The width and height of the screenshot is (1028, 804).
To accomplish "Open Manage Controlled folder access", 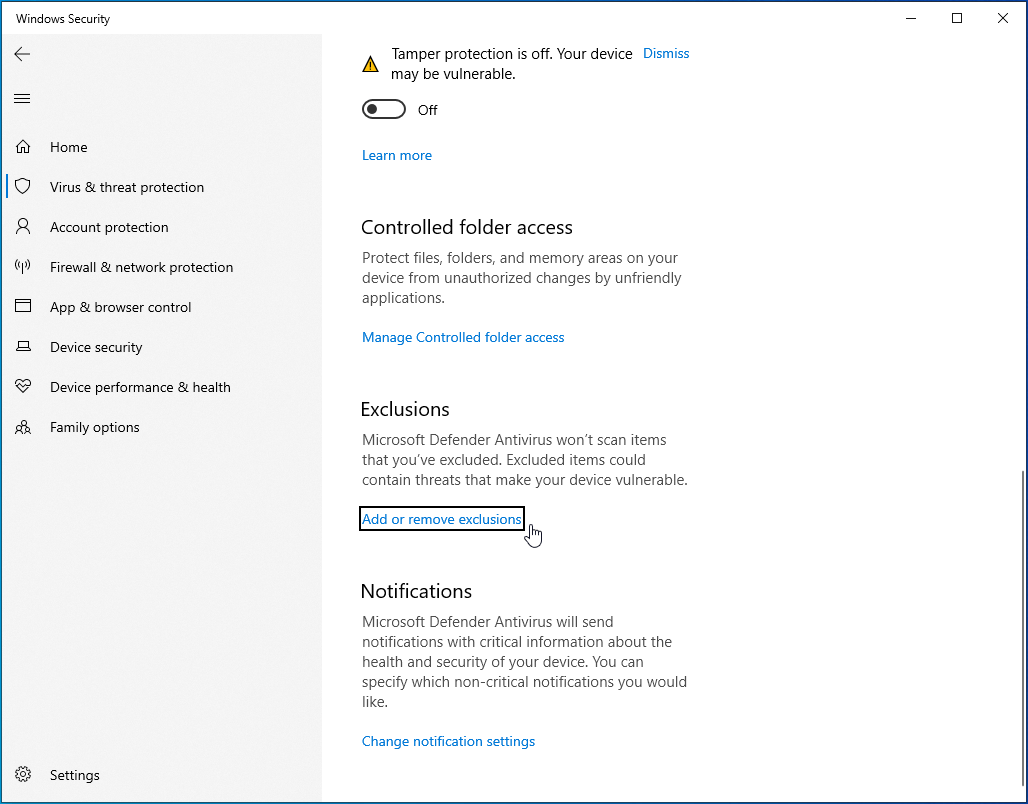I will [x=463, y=337].
